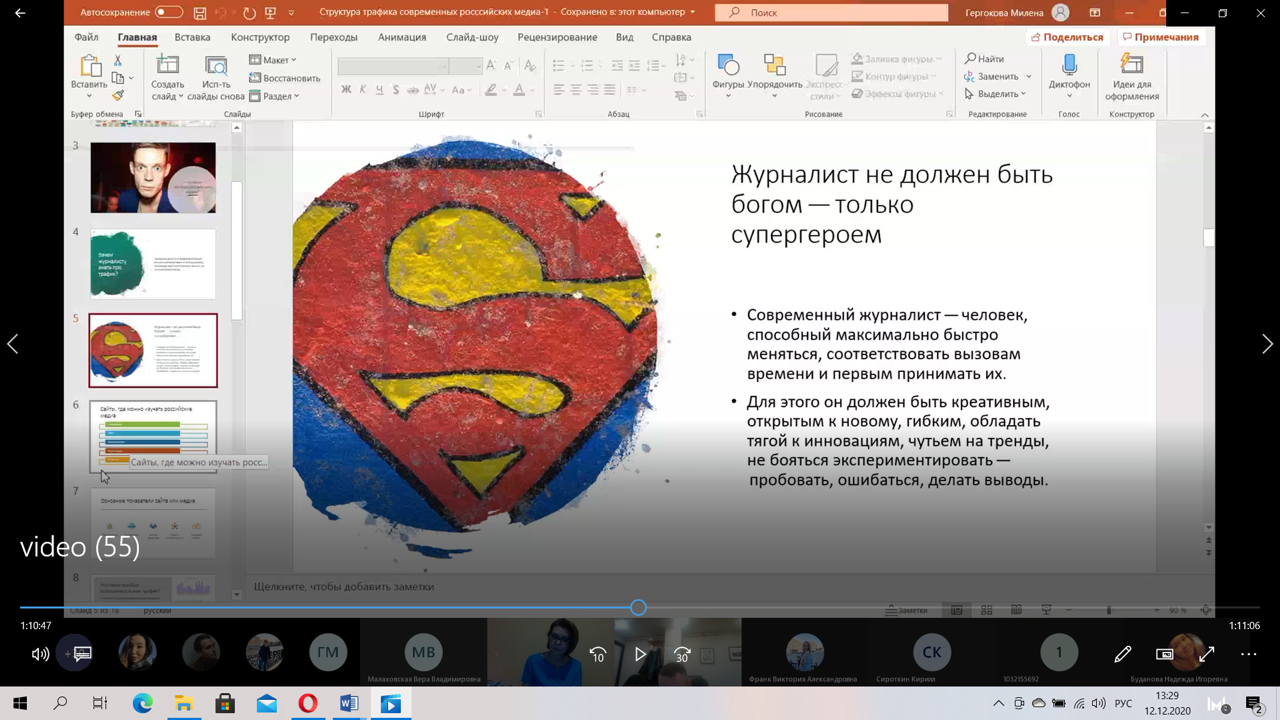The image size is (1280, 720).
Task: Switch player to mini view
Action: click(x=1164, y=654)
